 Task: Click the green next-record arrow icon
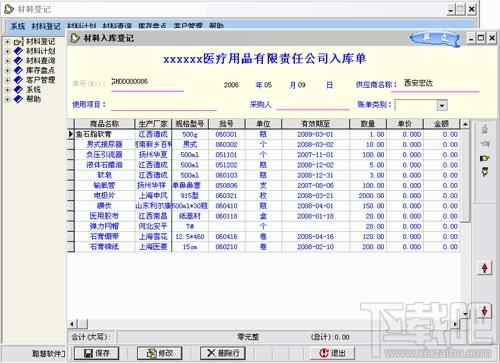(485, 158)
